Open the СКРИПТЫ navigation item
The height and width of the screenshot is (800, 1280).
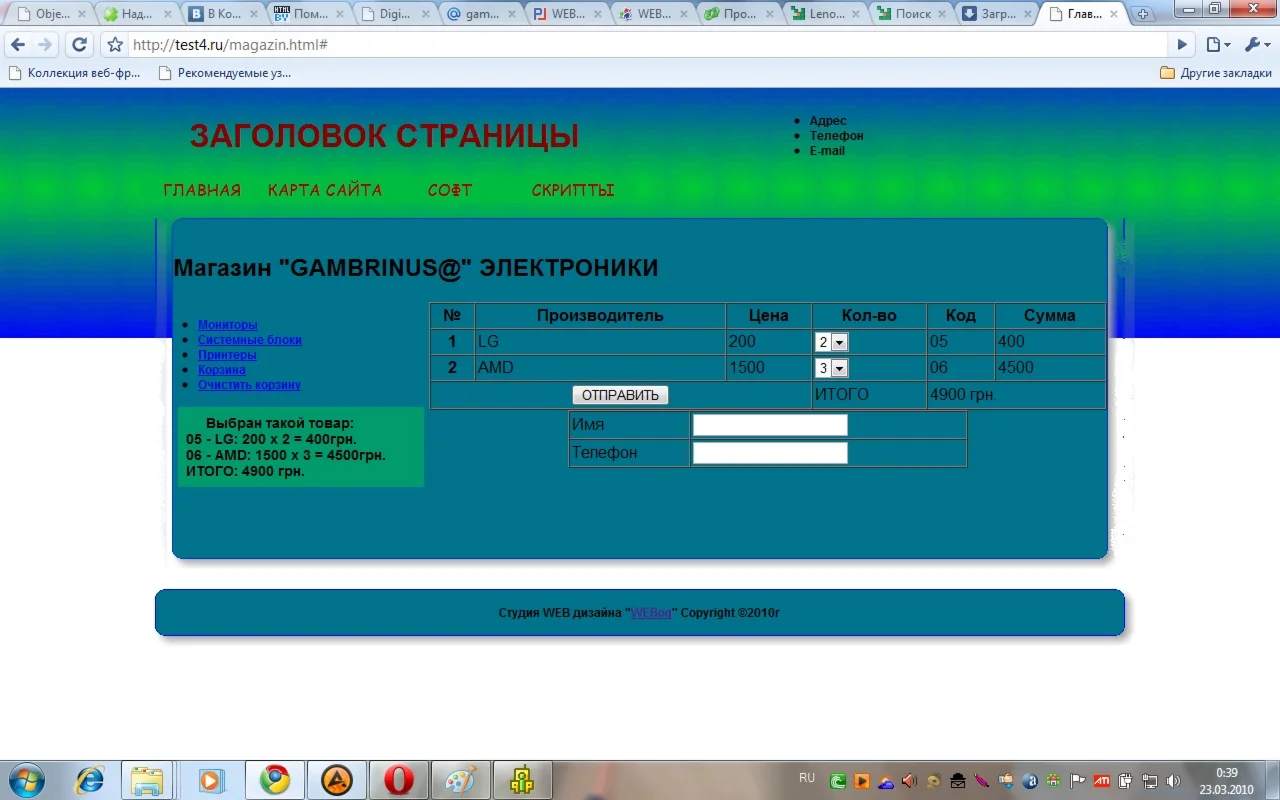573,190
